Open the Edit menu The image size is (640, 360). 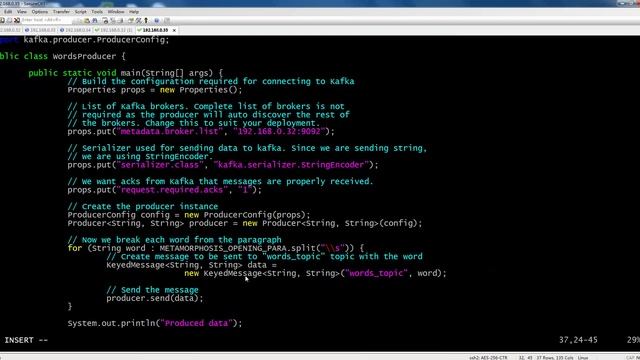(8, 12)
